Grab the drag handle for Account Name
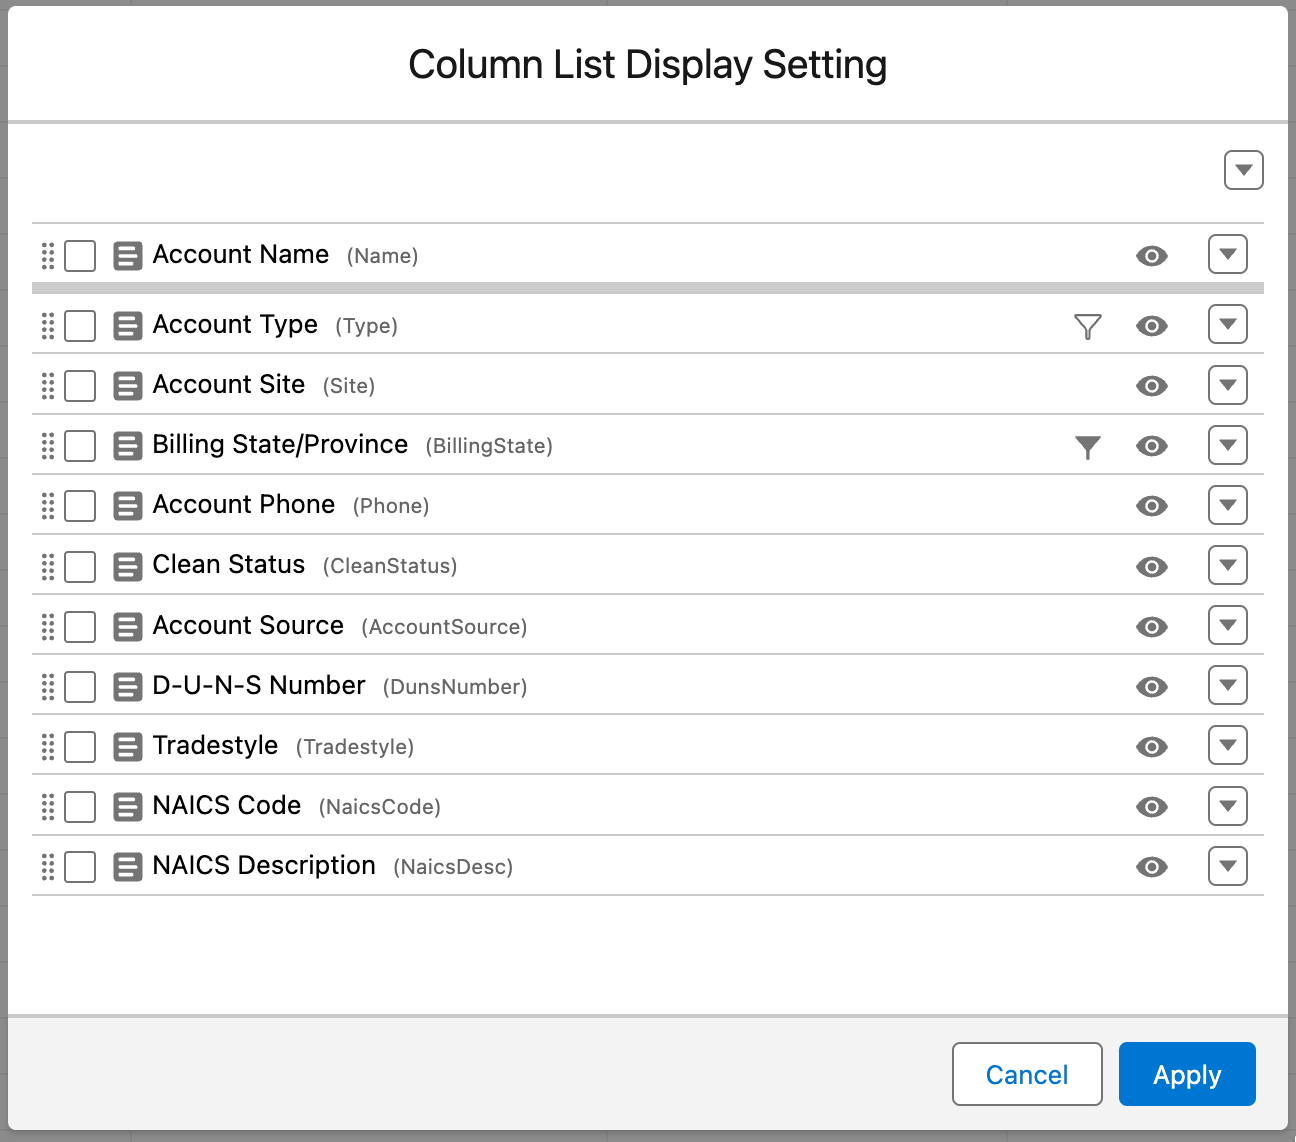The image size is (1296, 1142). [x=47, y=256]
